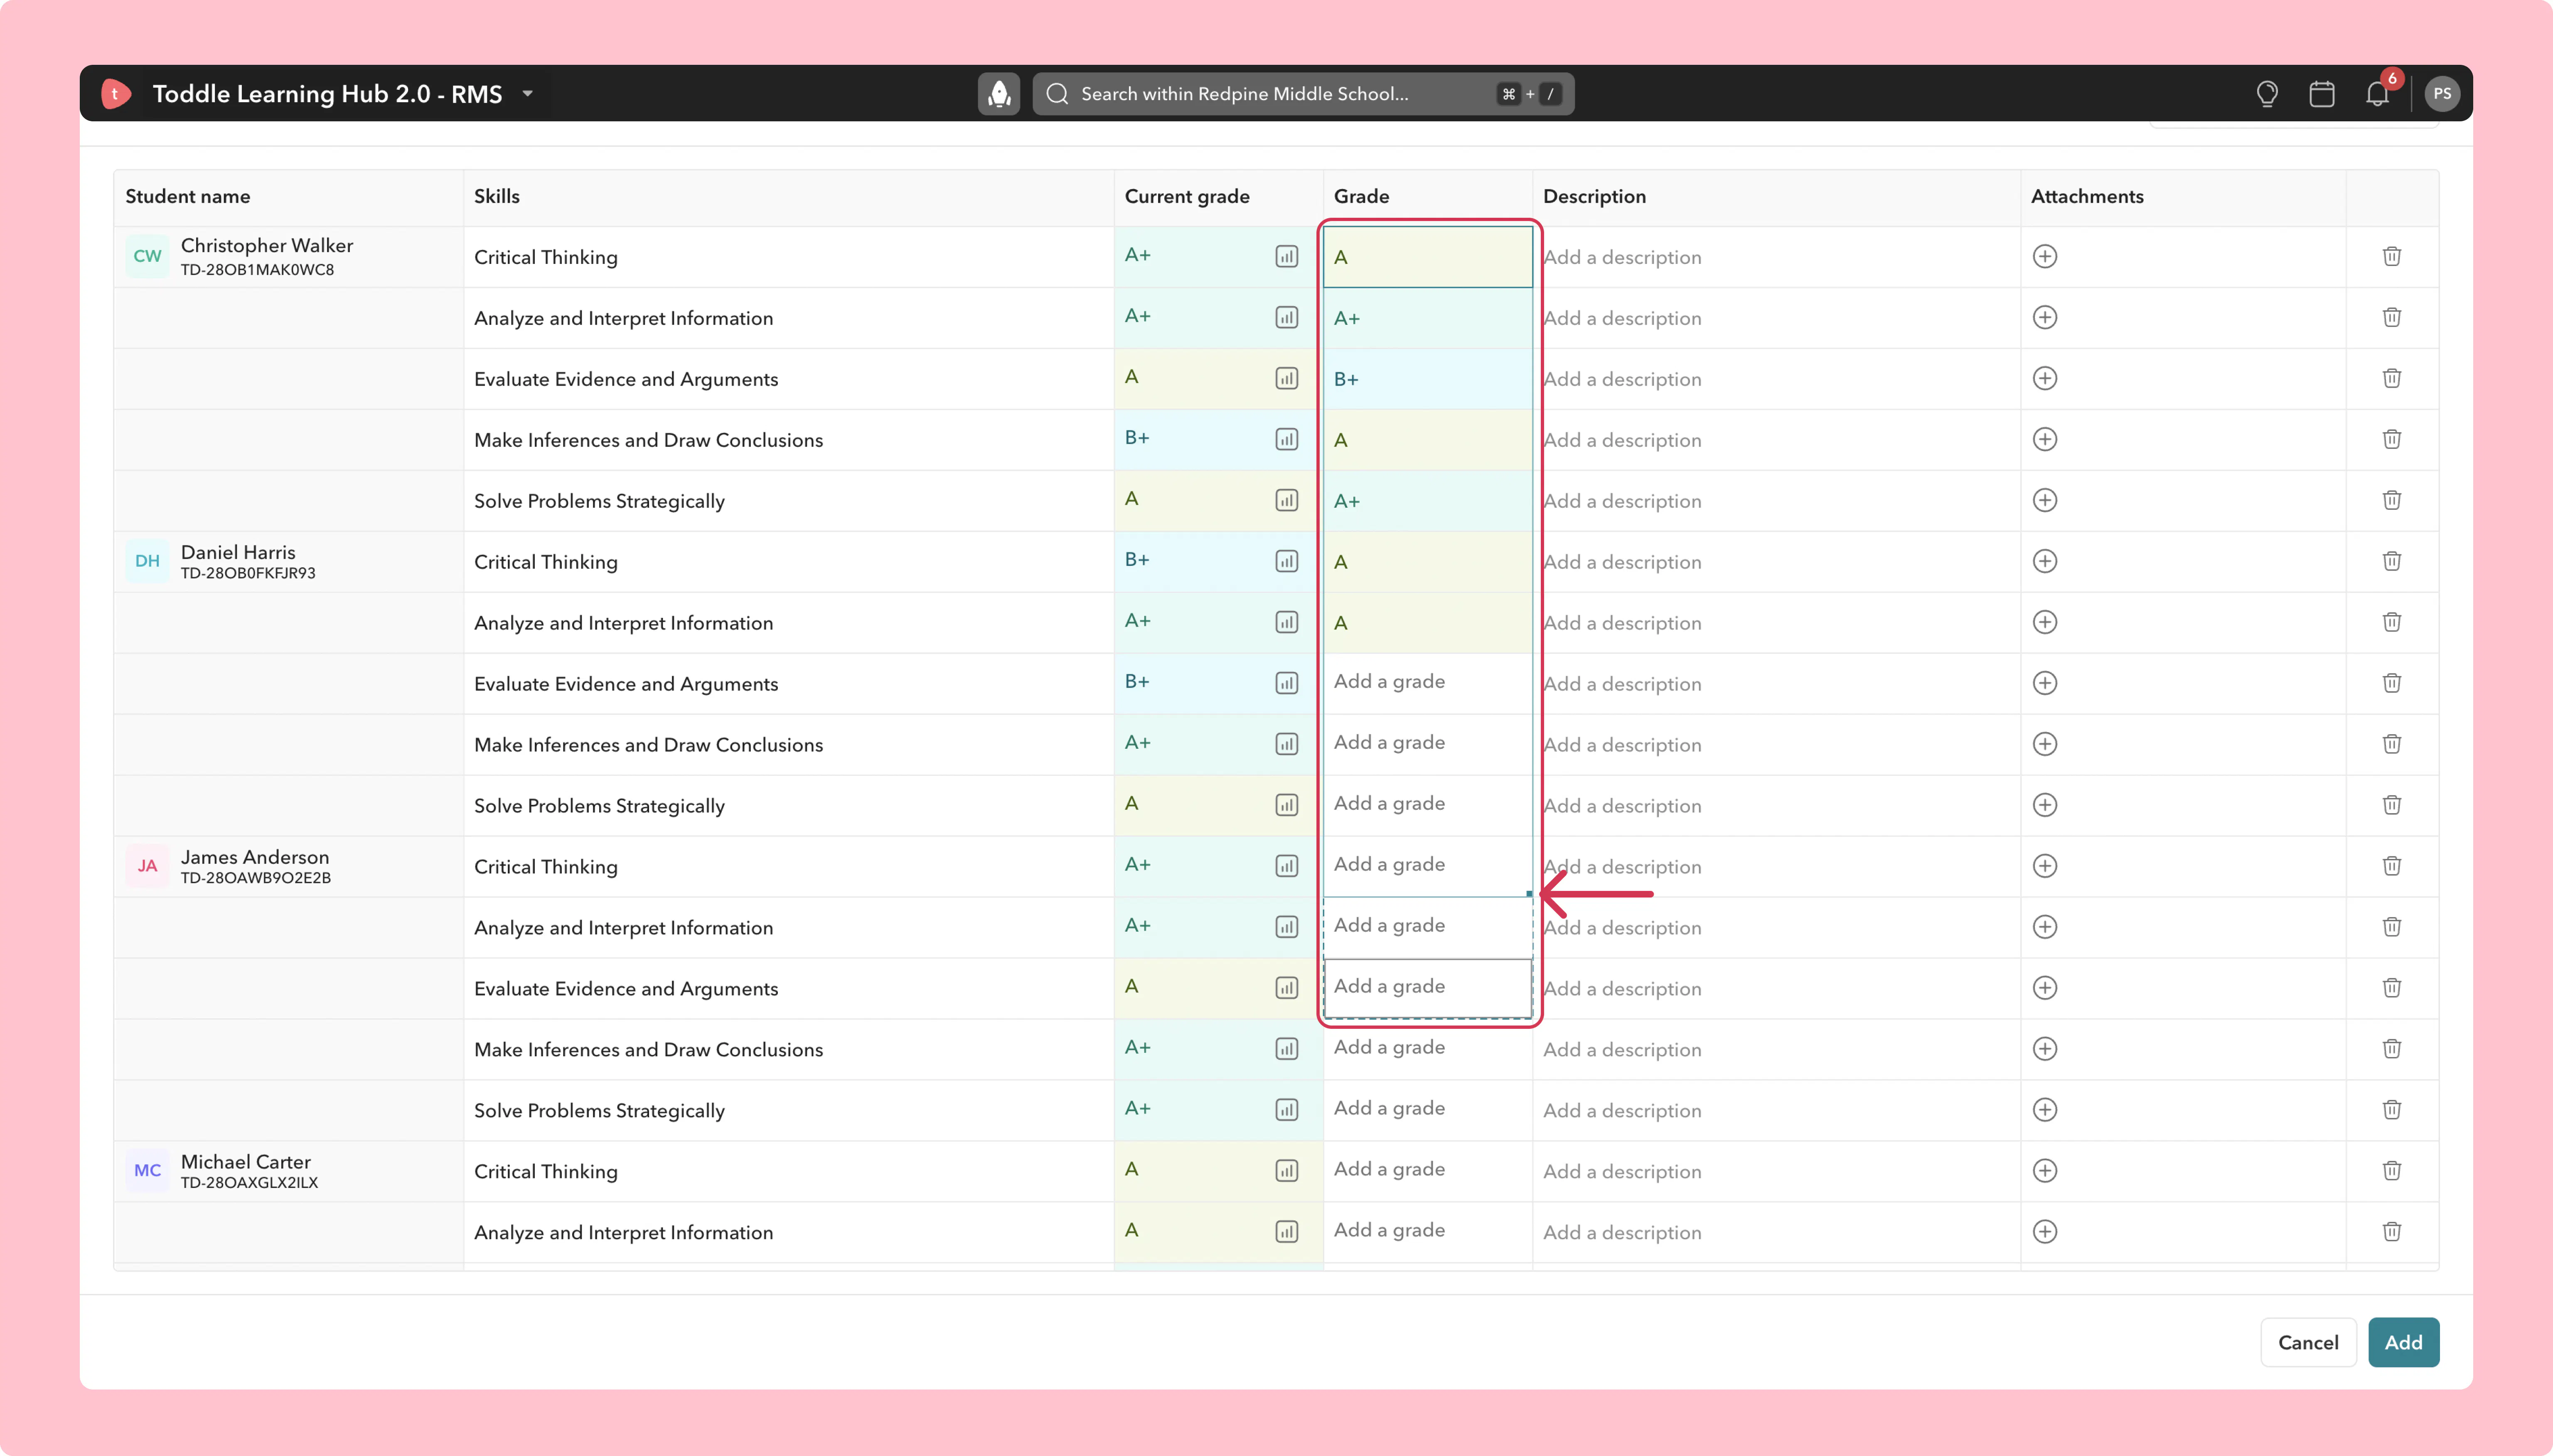The height and width of the screenshot is (1456, 2553).
Task: Open grade A for Daniel Harris Analyze and Interpret
Action: click(1428, 623)
